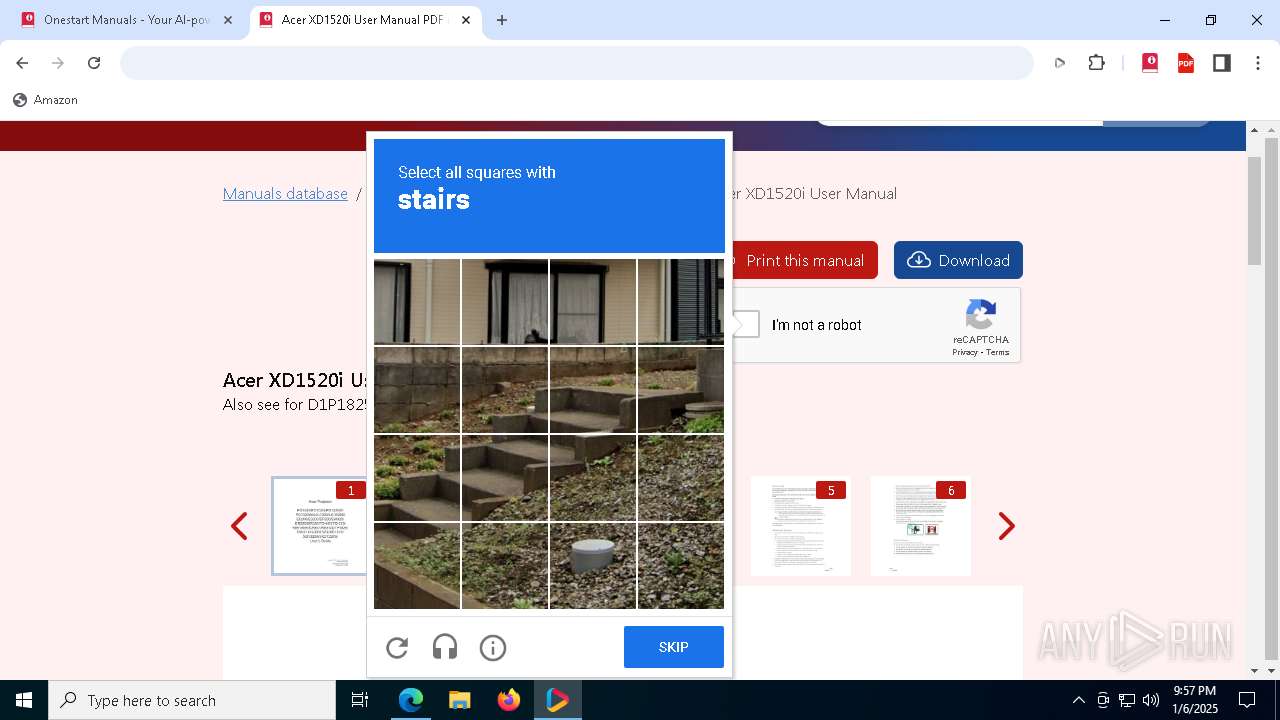Open volume control in system tray
The image size is (1280, 720).
tap(1151, 700)
